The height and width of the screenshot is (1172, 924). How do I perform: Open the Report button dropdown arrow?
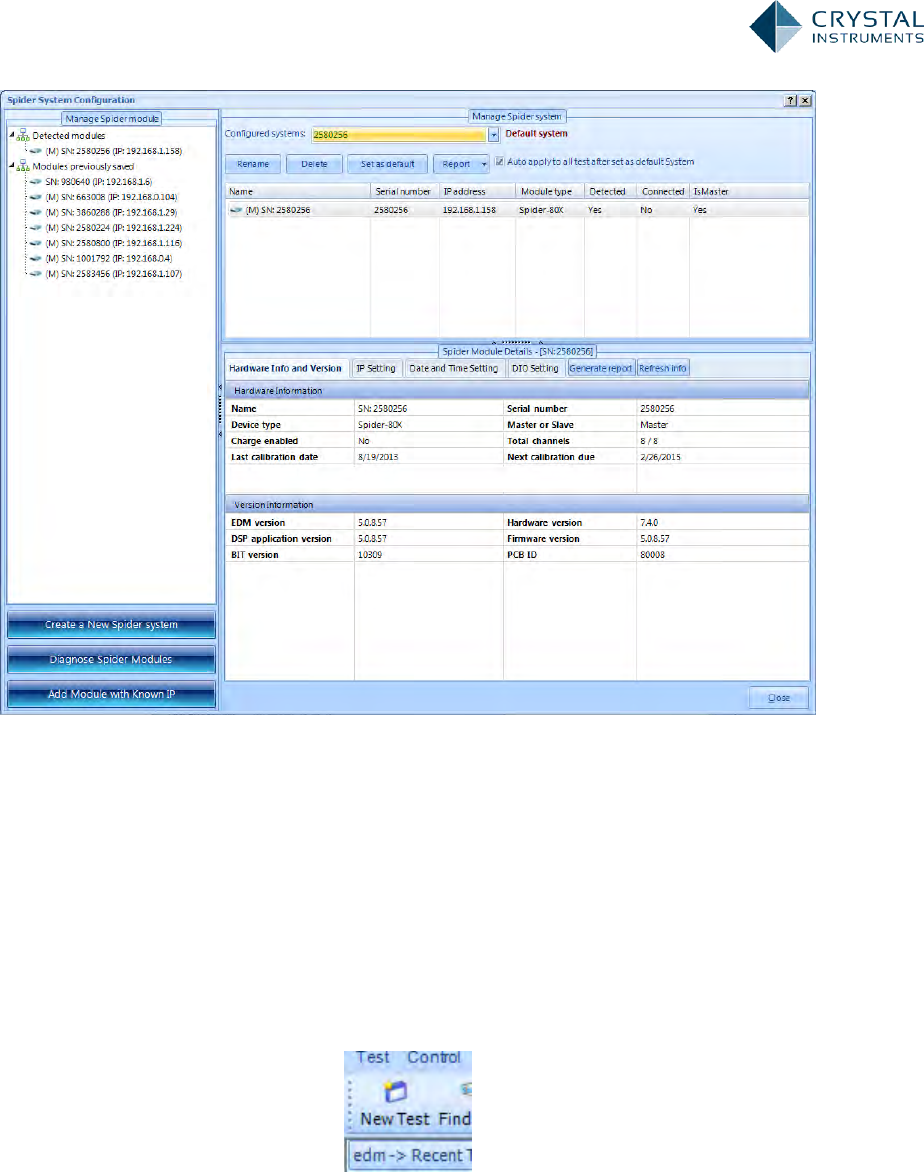click(484, 164)
